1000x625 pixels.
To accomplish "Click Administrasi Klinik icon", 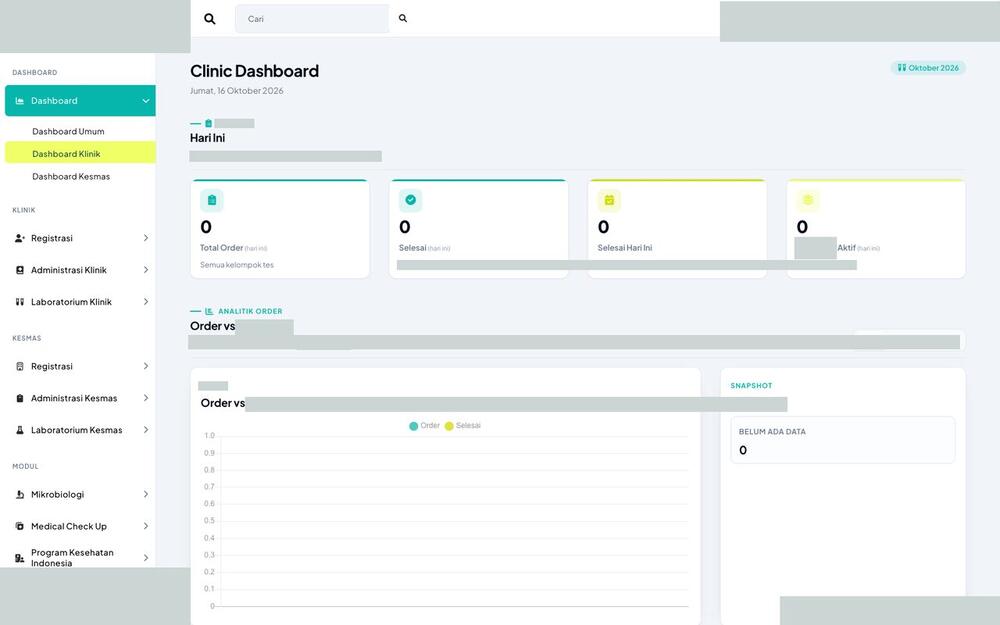I will pos(20,270).
